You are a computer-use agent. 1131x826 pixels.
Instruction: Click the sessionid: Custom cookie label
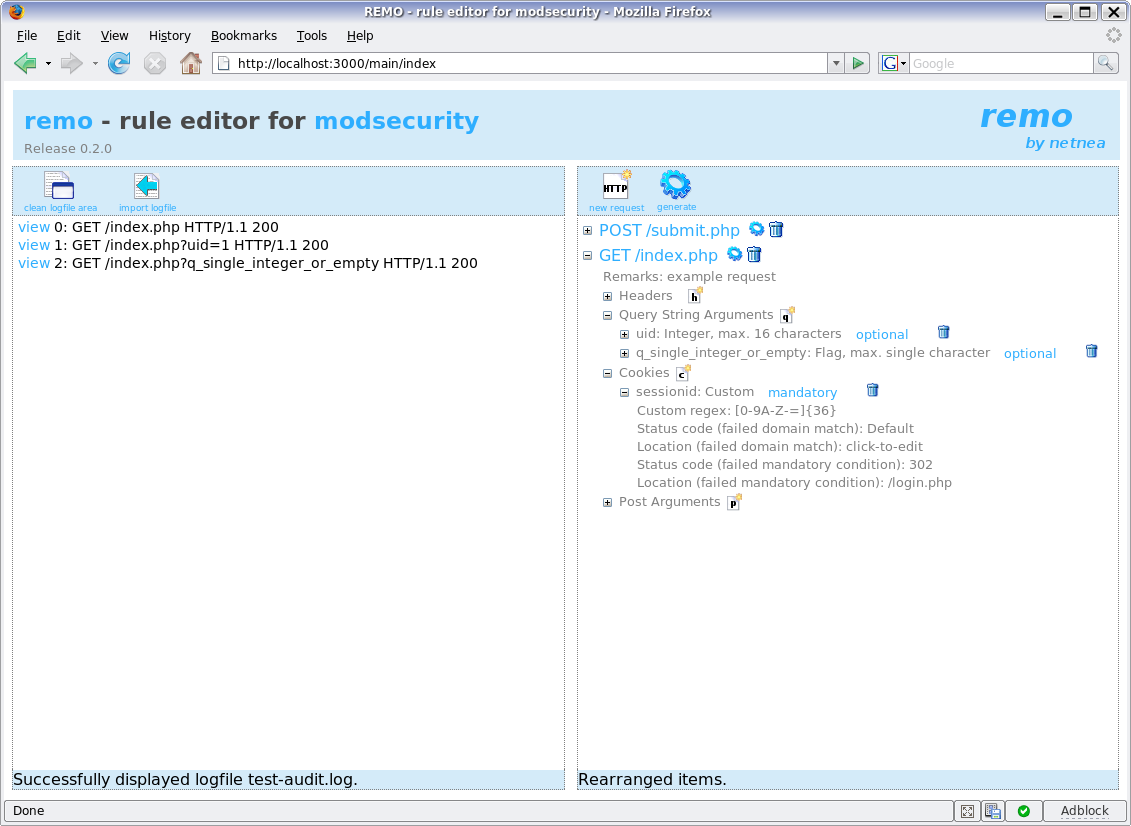coord(695,392)
